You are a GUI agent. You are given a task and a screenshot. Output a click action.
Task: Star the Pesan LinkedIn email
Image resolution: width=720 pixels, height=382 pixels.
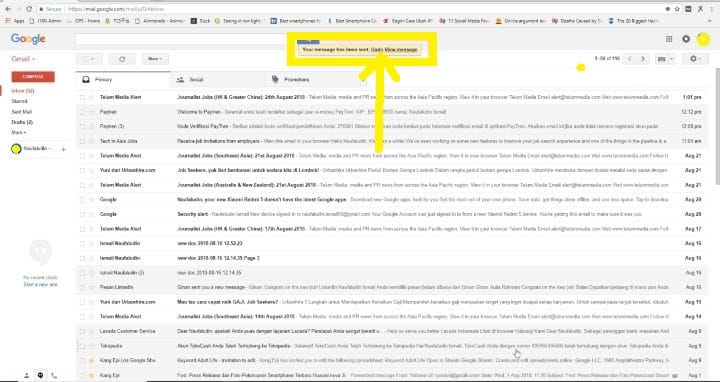[91, 287]
